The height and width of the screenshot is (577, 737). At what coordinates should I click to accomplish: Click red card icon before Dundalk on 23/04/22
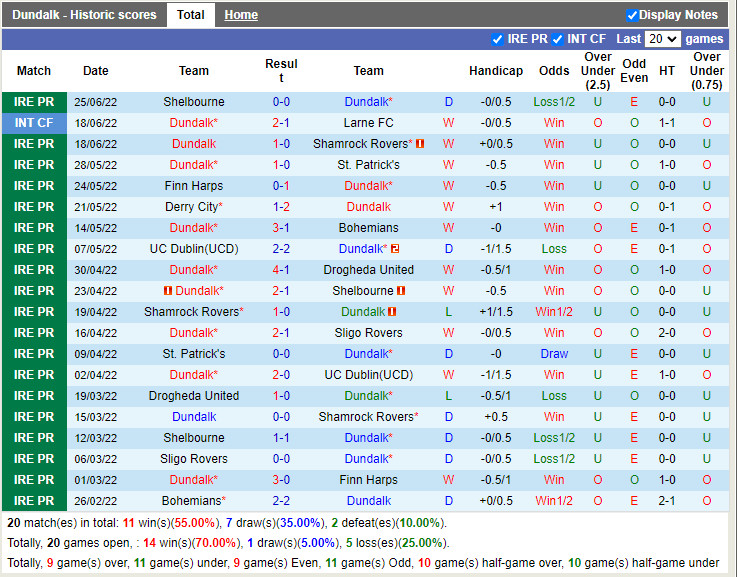pos(168,291)
